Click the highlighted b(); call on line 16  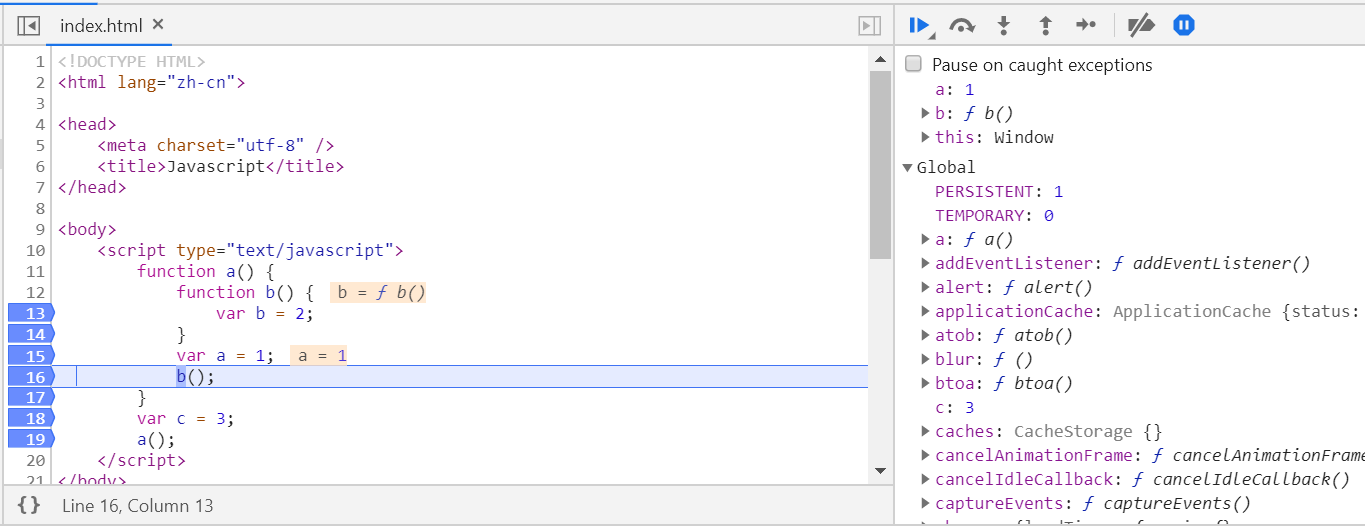point(196,376)
